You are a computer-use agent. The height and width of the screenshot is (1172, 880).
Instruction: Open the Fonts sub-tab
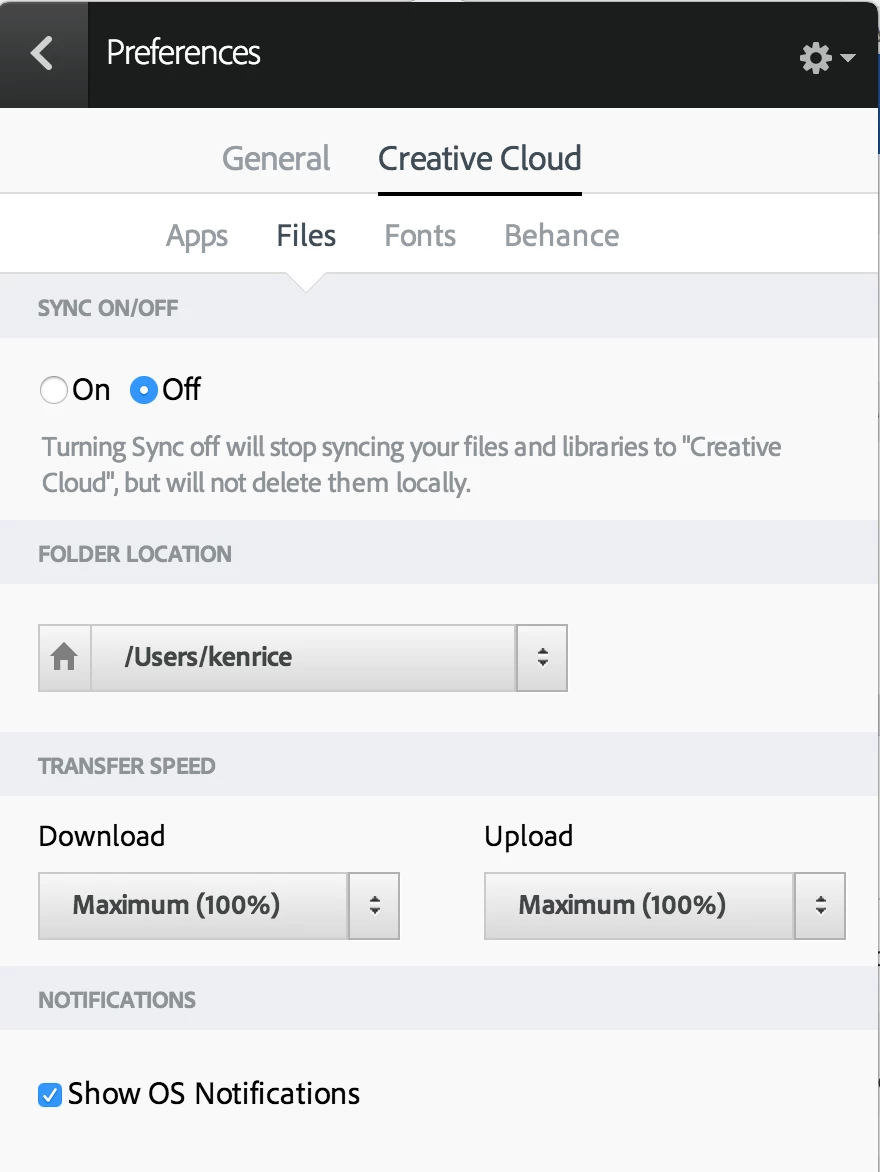(419, 235)
